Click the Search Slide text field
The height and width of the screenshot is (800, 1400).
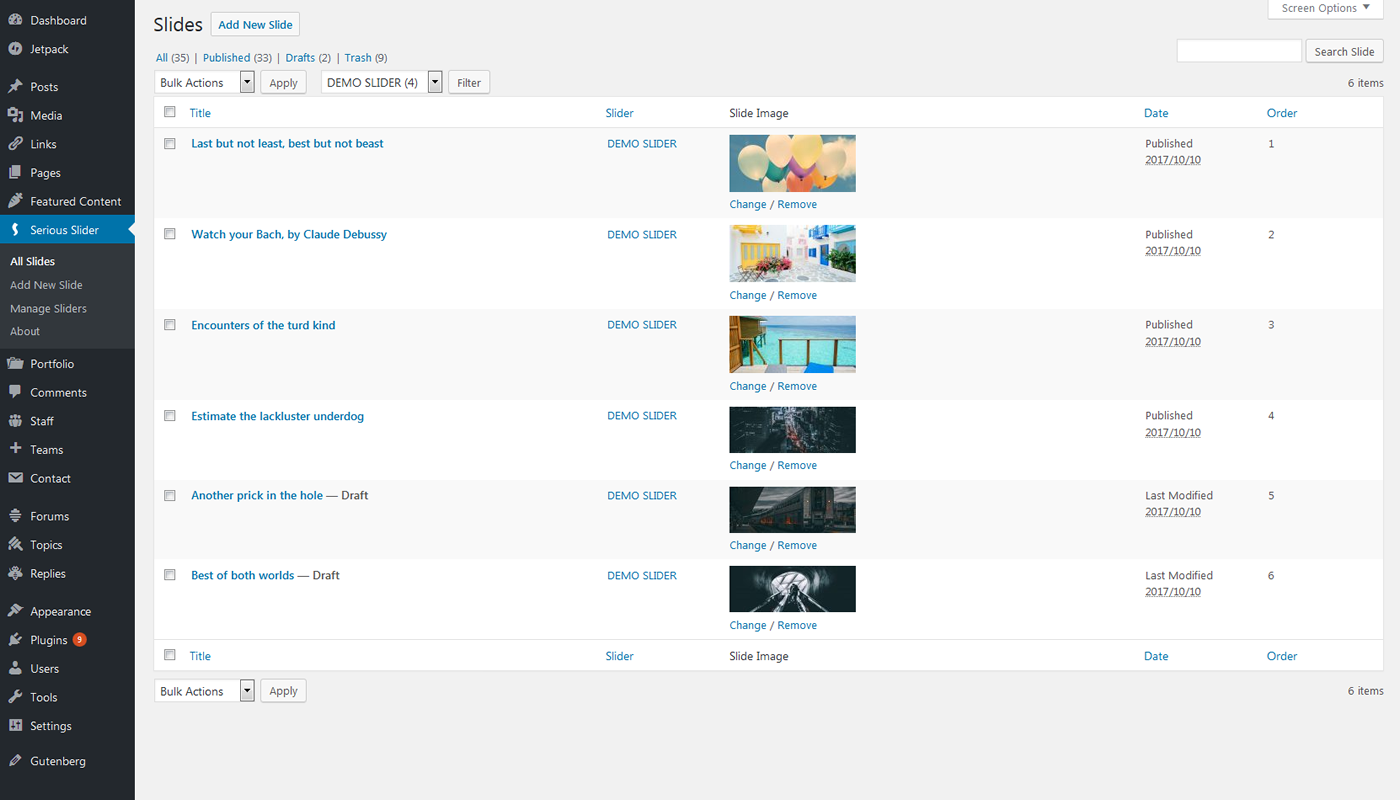[x=1239, y=51]
